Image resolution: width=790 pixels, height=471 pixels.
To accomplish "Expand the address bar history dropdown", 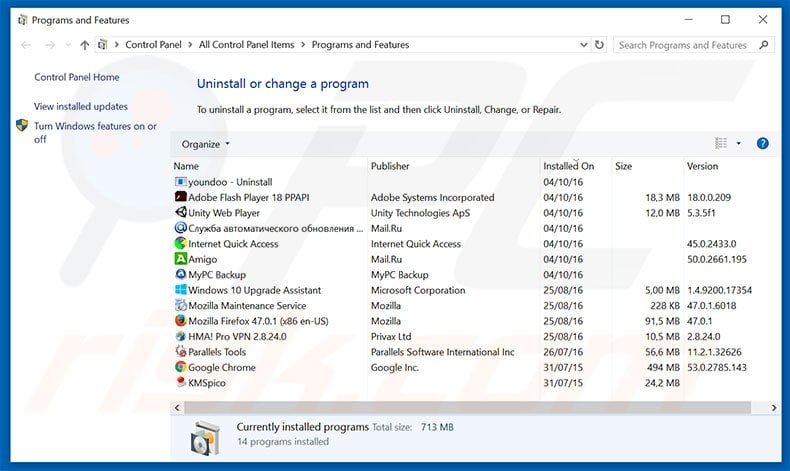I will pyautogui.click(x=583, y=45).
